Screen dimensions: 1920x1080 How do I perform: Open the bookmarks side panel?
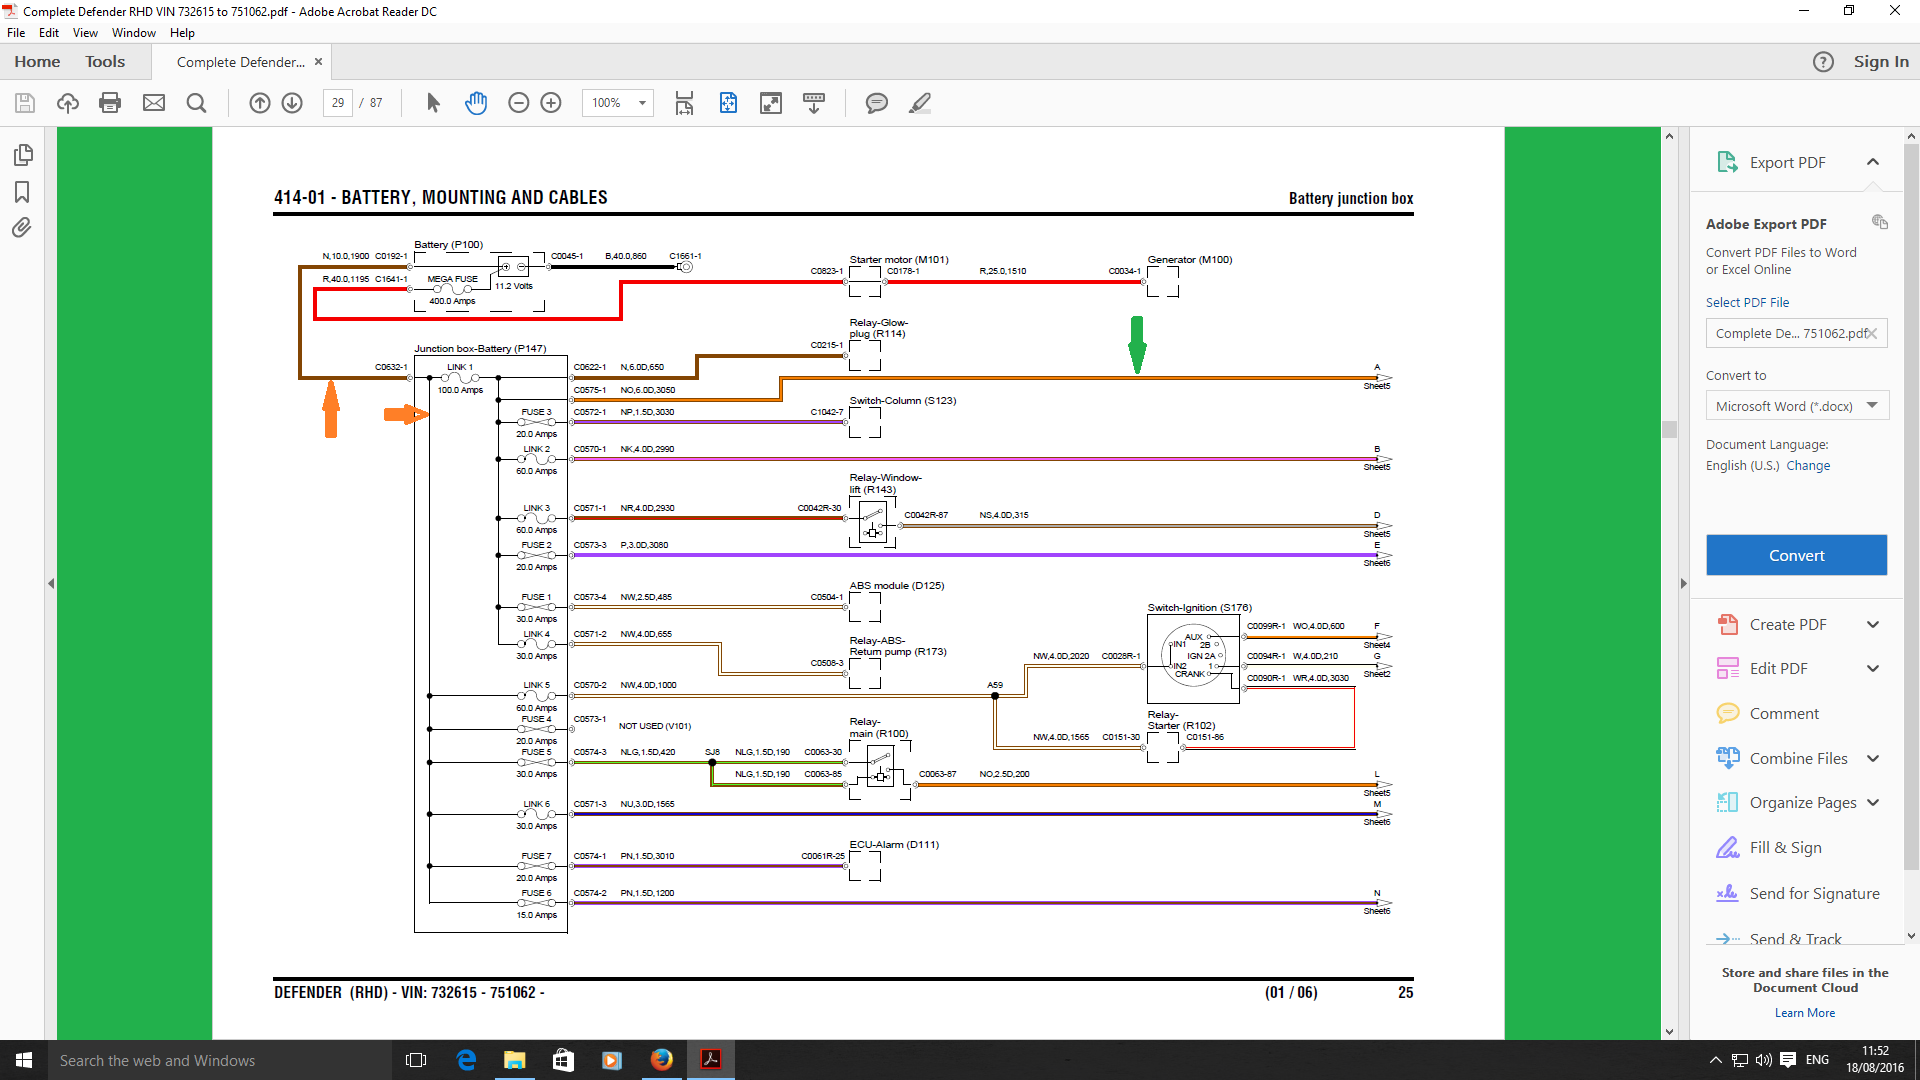(22, 192)
